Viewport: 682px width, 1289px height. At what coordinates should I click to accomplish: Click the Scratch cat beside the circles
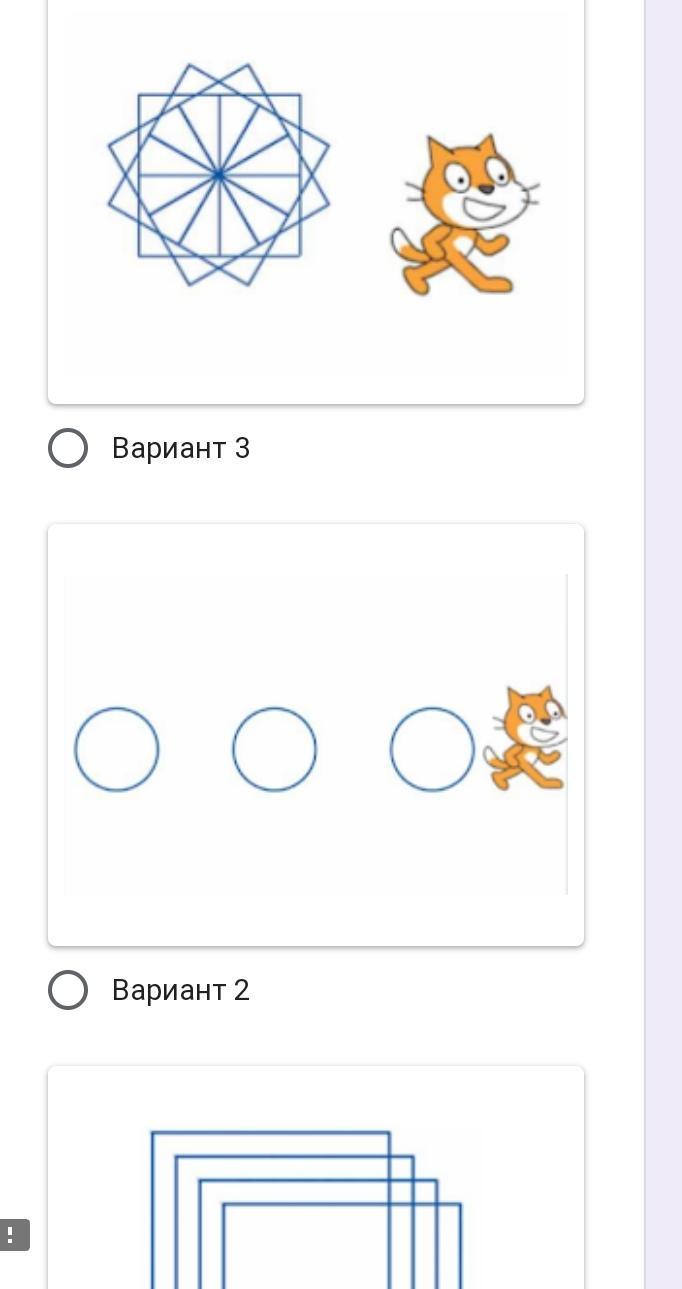tap(526, 740)
